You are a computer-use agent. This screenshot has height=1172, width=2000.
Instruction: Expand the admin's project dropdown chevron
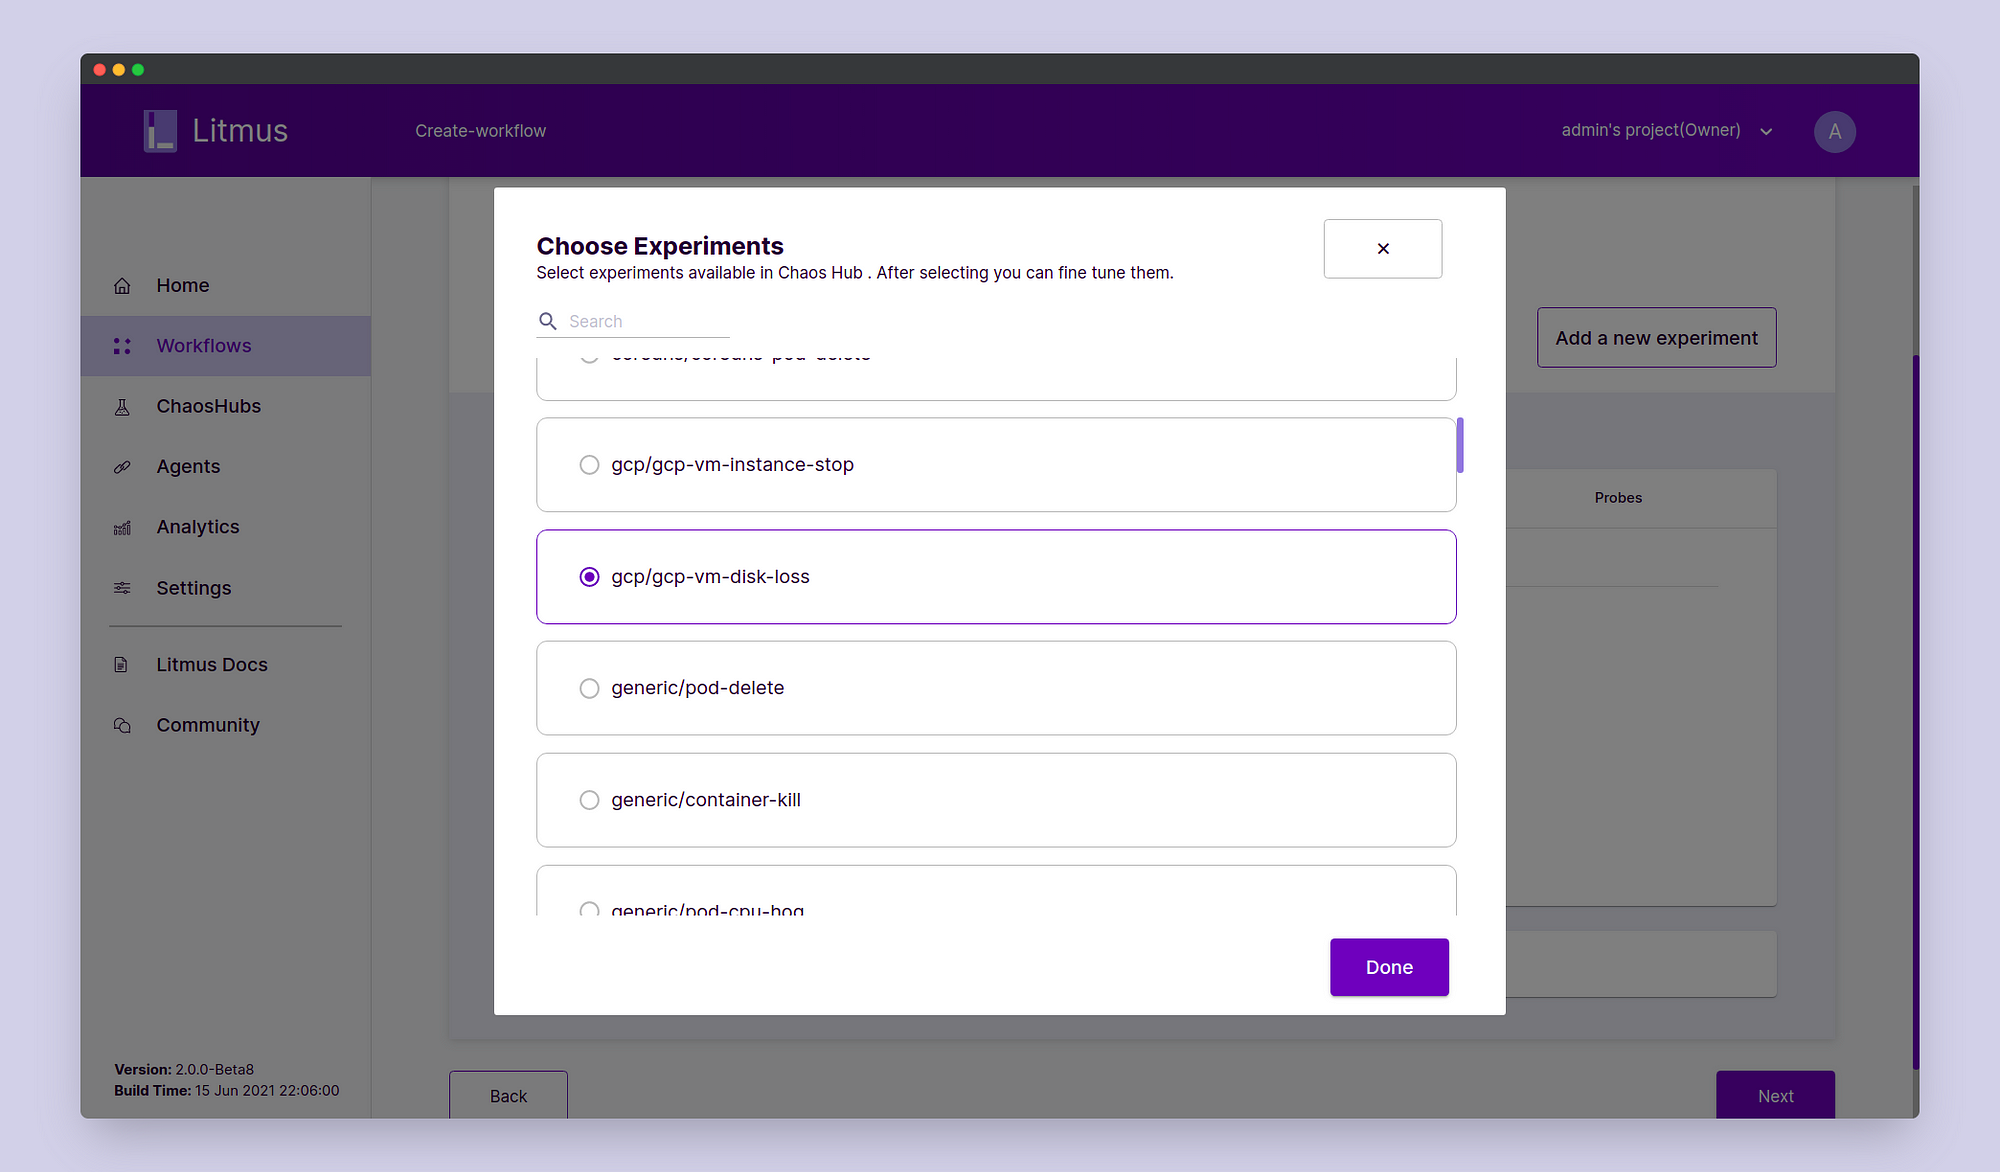[1766, 132]
